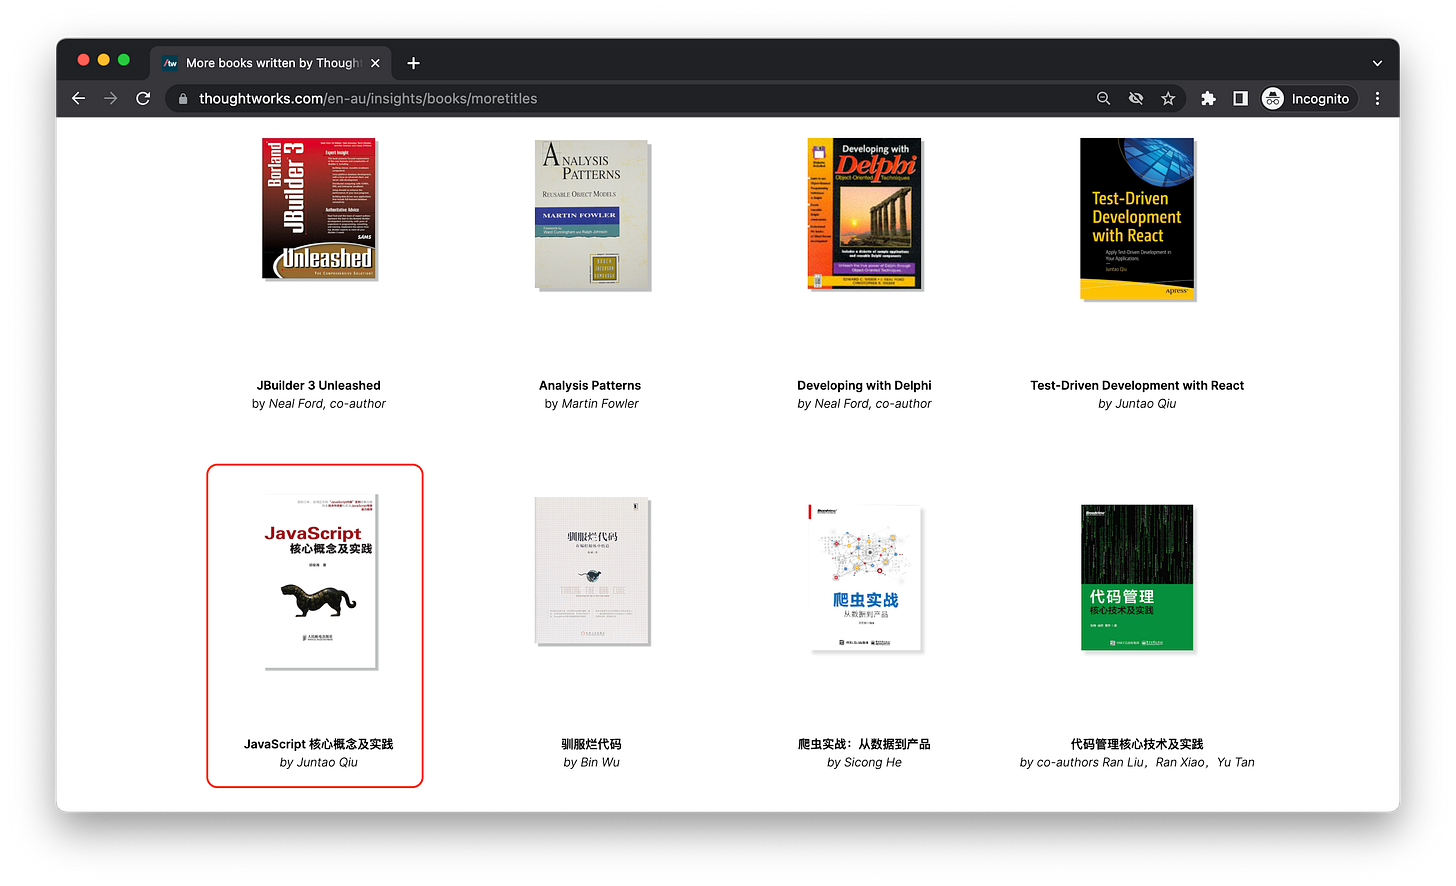1456x886 pixels.
Task: Open the Chrome three-dot menu
Action: point(1377,98)
